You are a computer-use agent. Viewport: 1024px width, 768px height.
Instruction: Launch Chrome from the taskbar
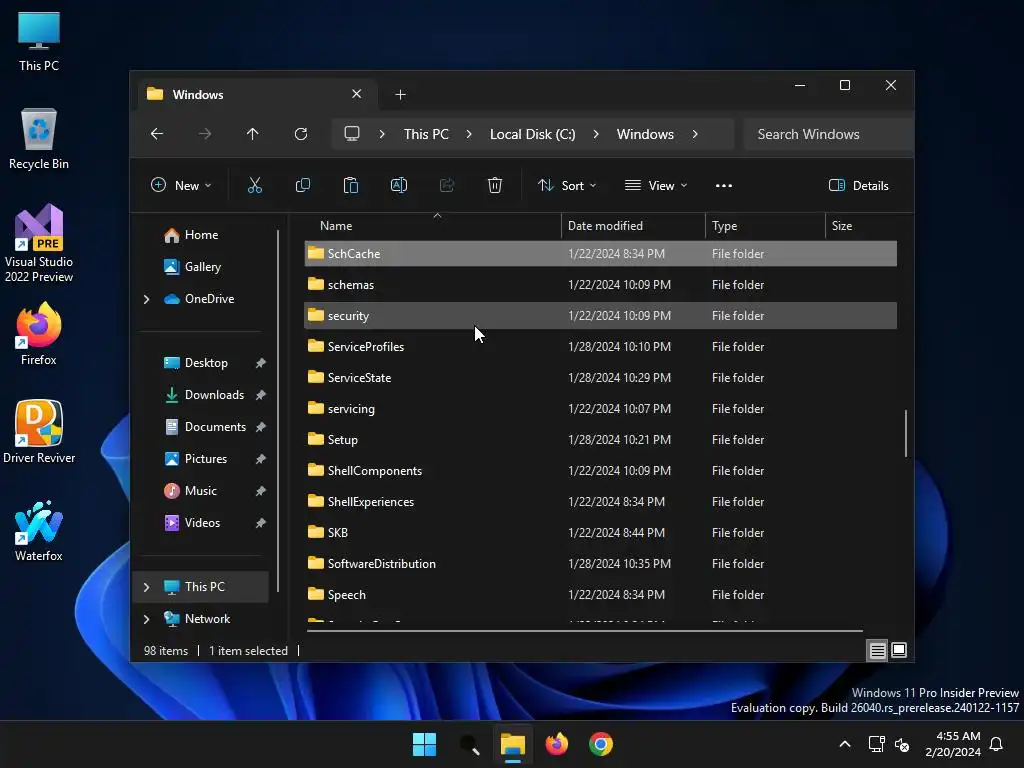click(601, 744)
